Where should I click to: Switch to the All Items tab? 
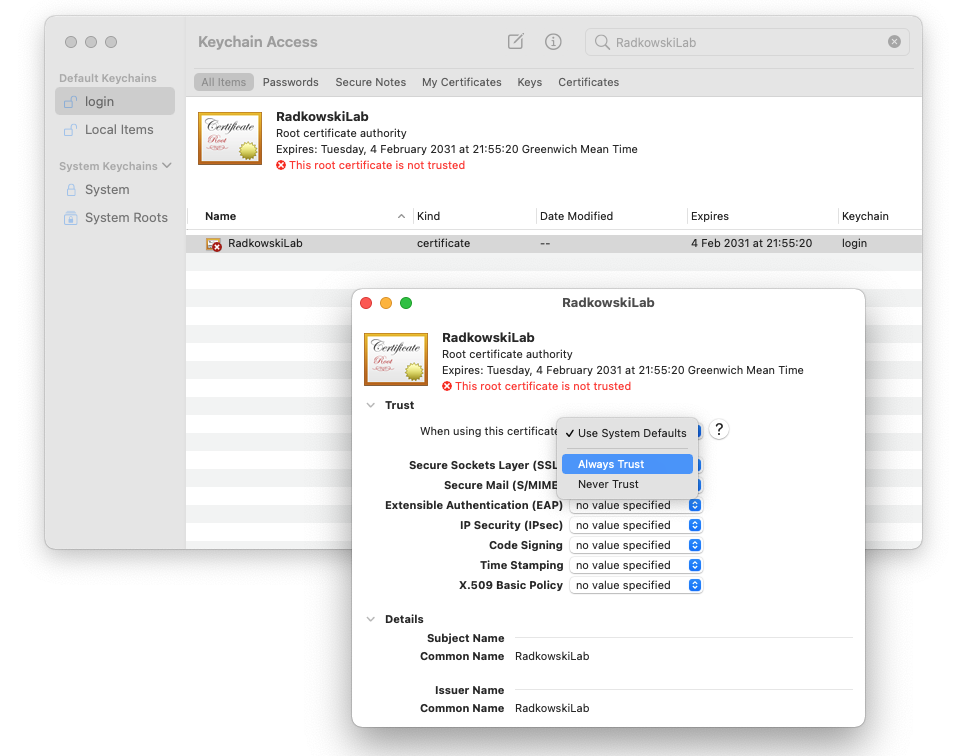pos(223,82)
